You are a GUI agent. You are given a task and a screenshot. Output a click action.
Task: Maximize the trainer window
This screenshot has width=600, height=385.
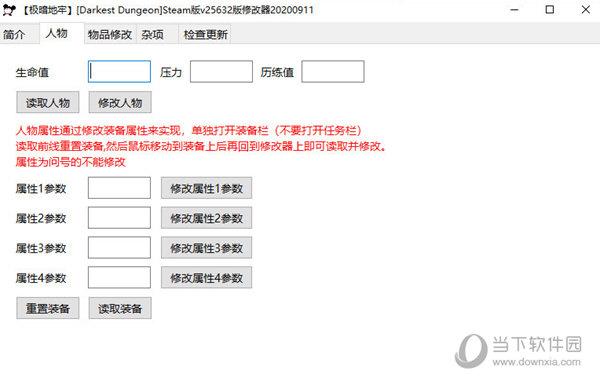[550, 10]
